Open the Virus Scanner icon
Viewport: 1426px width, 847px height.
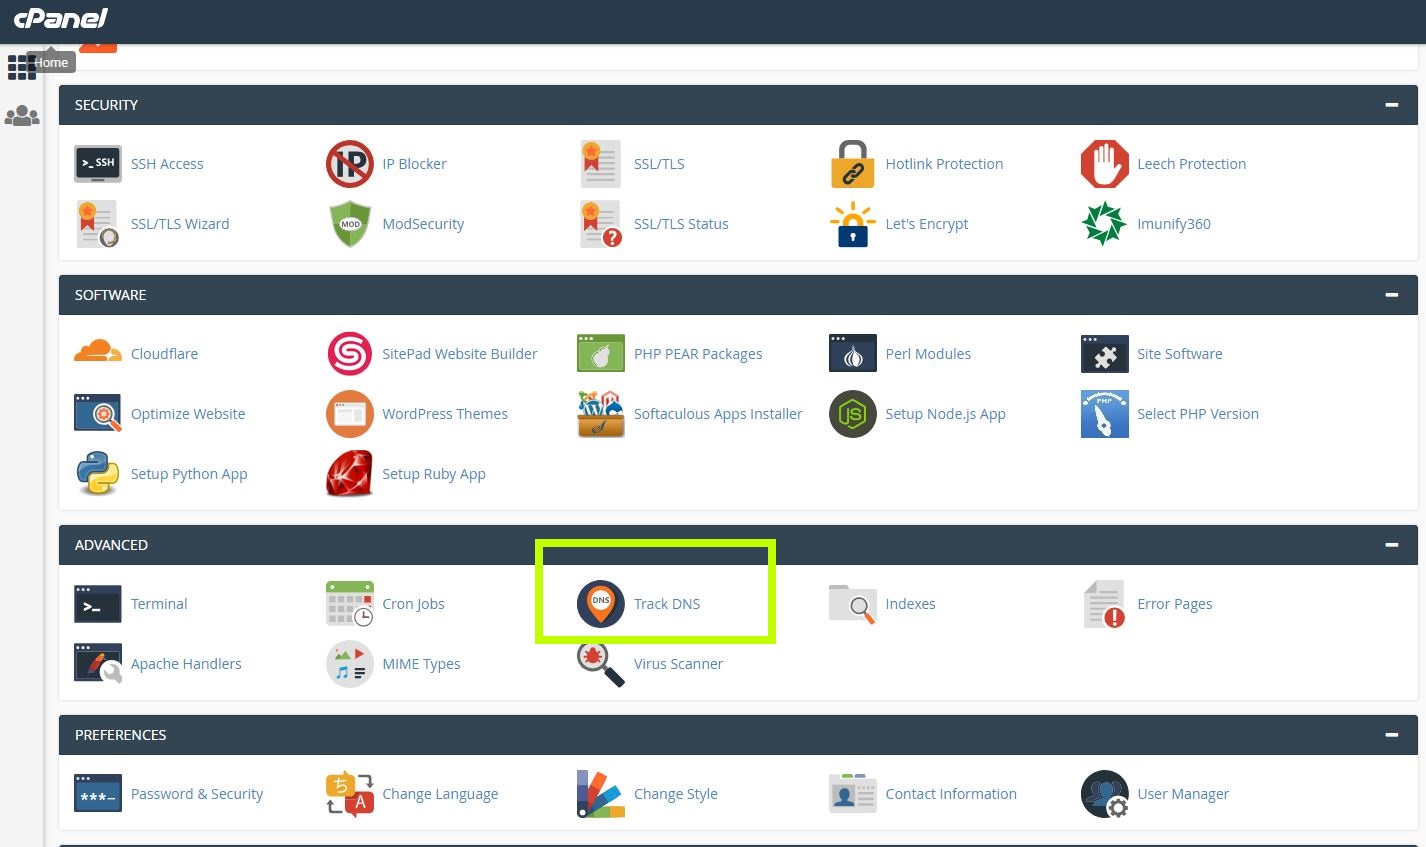click(600, 664)
